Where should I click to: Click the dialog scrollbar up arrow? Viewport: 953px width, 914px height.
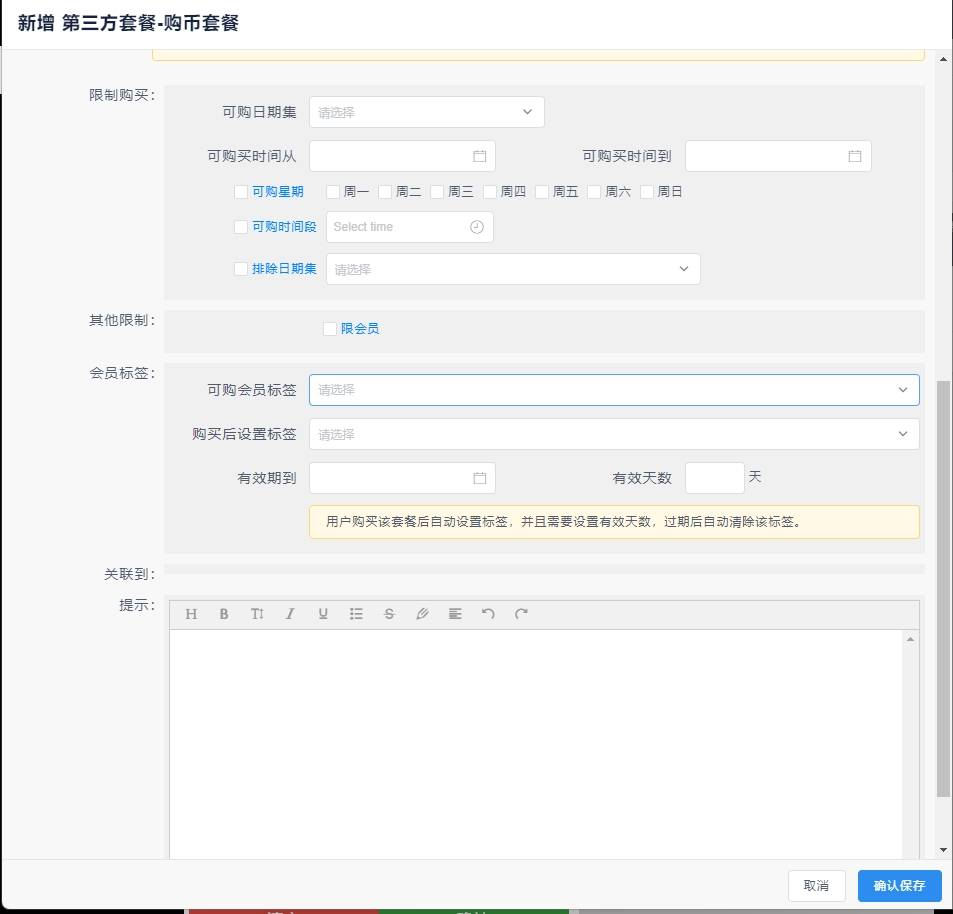(943, 60)
